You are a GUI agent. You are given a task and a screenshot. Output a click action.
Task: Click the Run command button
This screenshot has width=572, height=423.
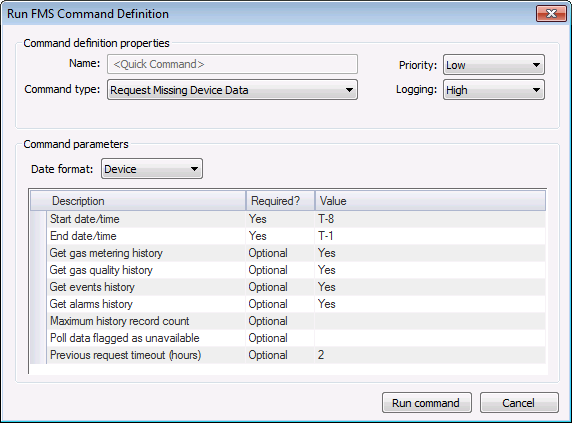point(426,403)
